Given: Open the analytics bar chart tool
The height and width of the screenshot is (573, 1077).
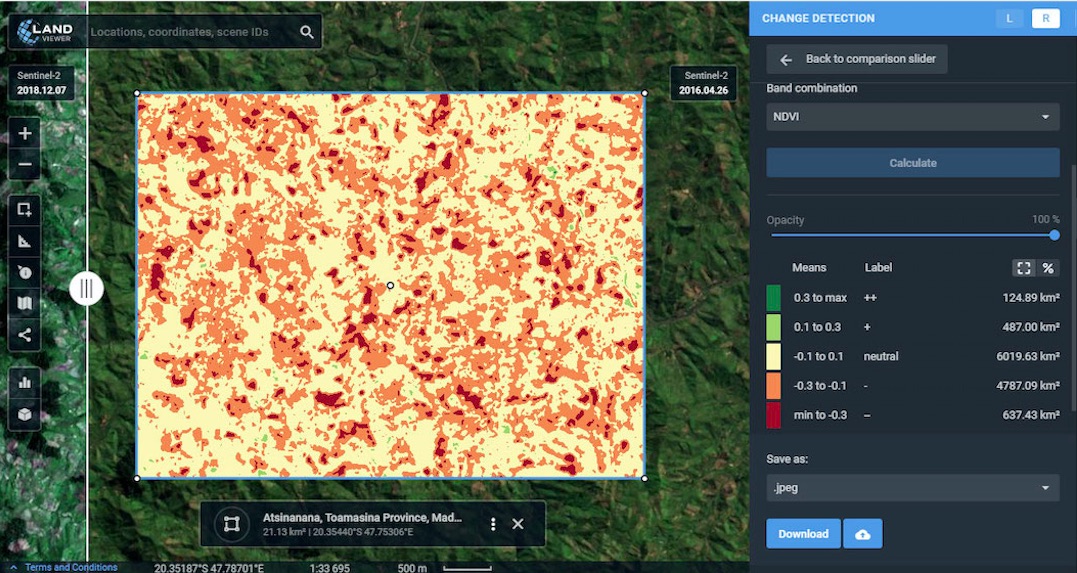Looking at the screenshot, I should (25, 382).
